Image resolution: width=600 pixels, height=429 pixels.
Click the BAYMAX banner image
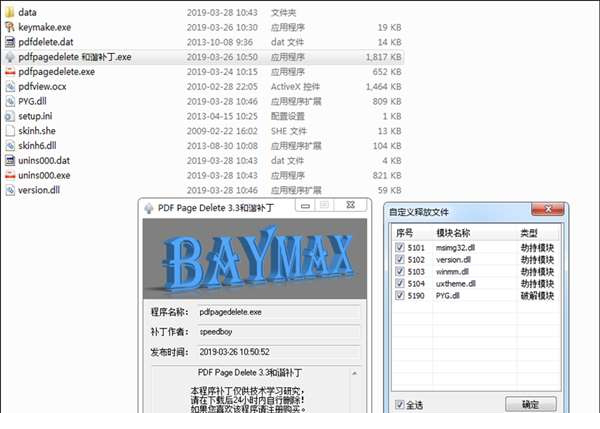(255, 259)
